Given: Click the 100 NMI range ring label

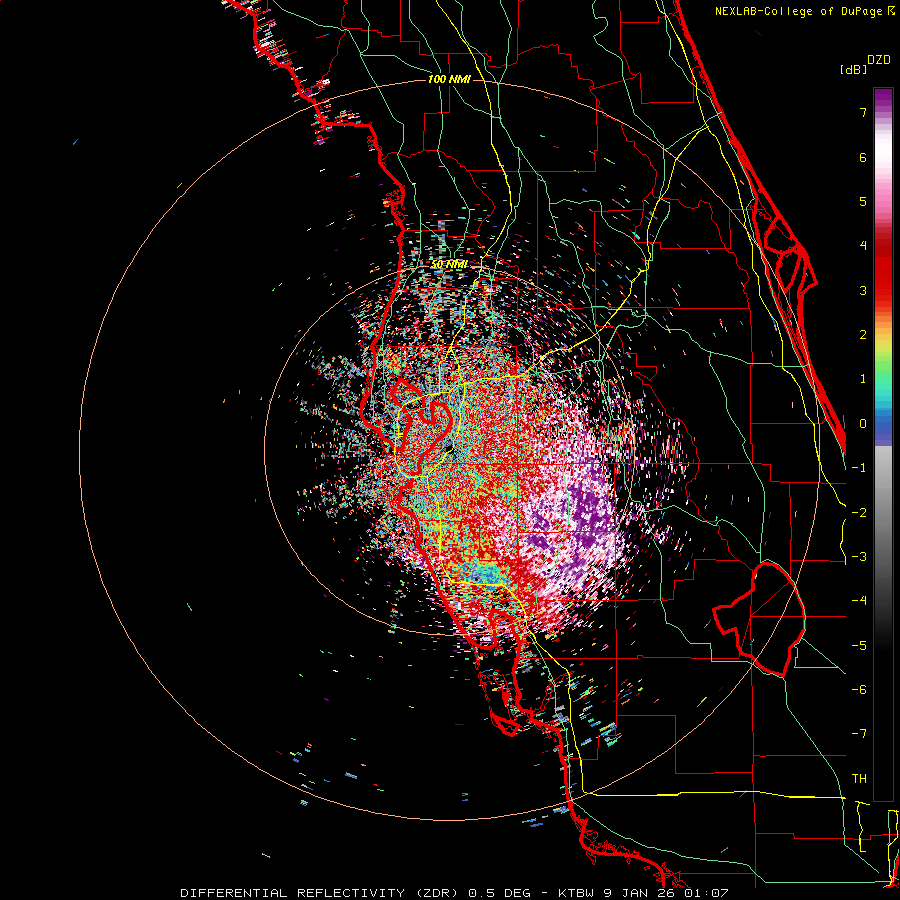Looking at the screenshot, I should click(x=449, y=79).
